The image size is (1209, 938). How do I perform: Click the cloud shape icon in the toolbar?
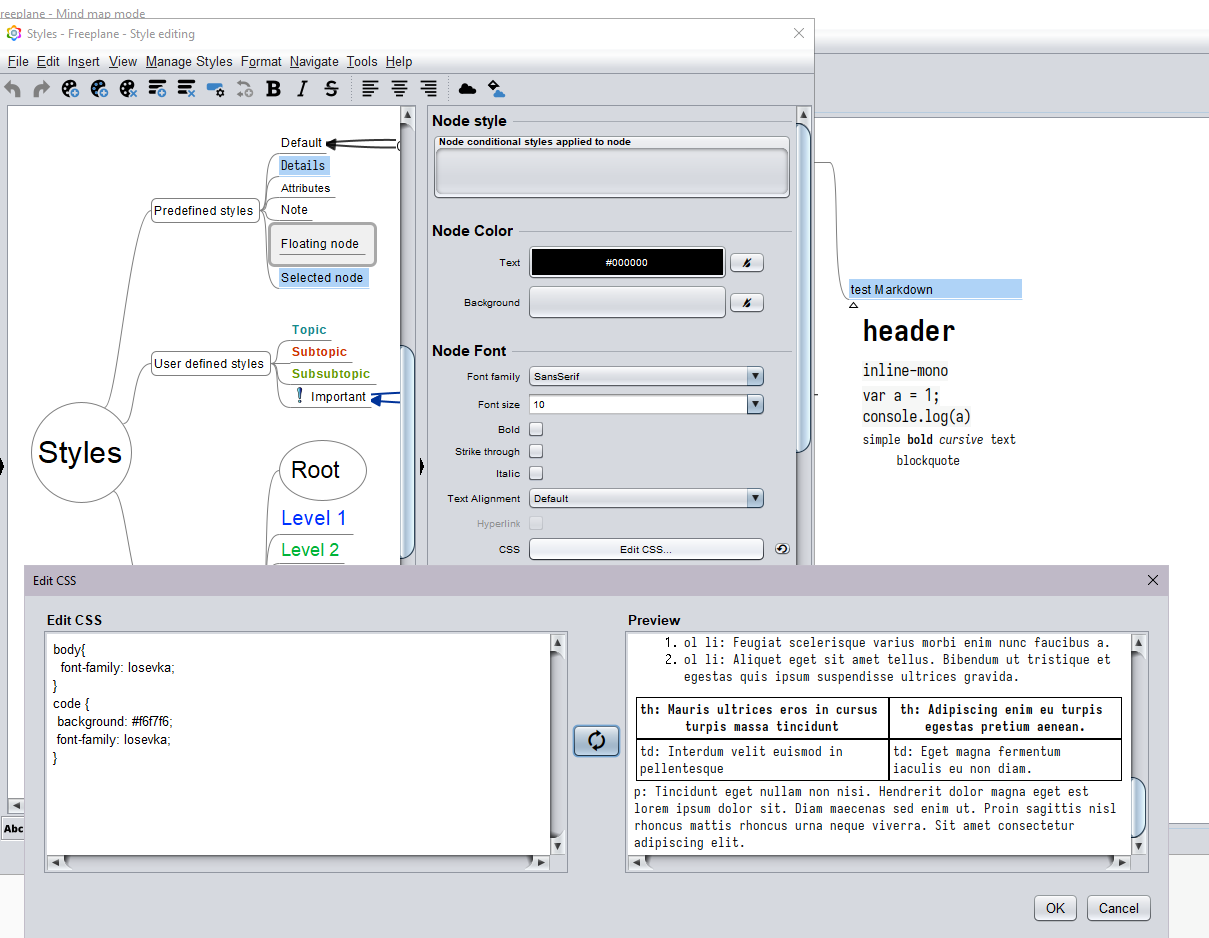(467, 89)
